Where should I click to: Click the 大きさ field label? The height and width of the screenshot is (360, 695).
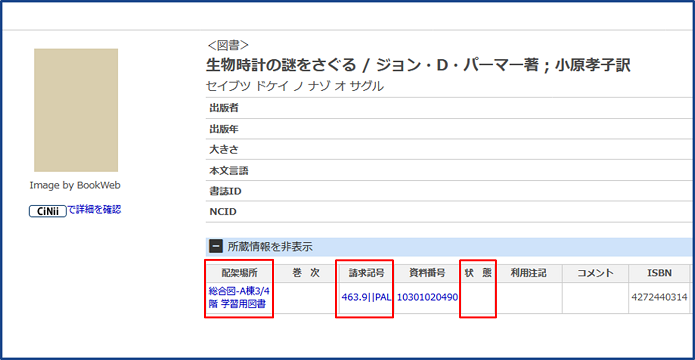tap(224, 150)
